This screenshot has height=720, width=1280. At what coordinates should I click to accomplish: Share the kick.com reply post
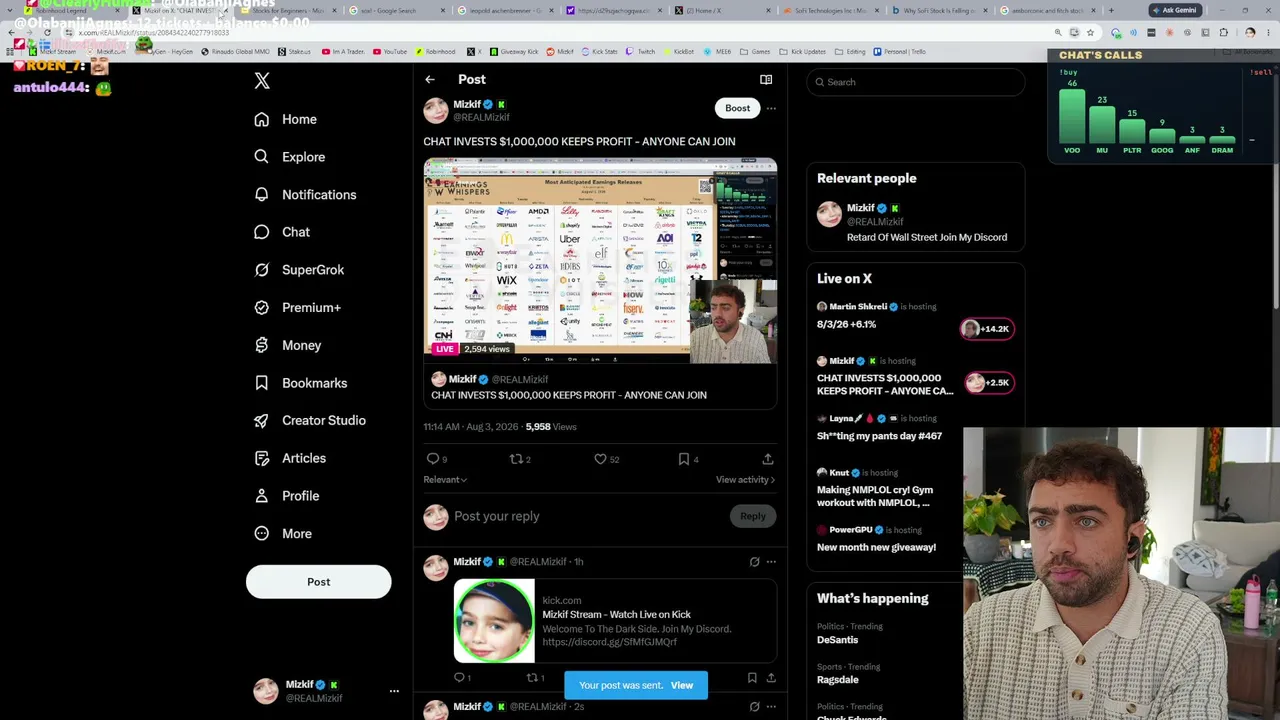(x=771, y=678)
